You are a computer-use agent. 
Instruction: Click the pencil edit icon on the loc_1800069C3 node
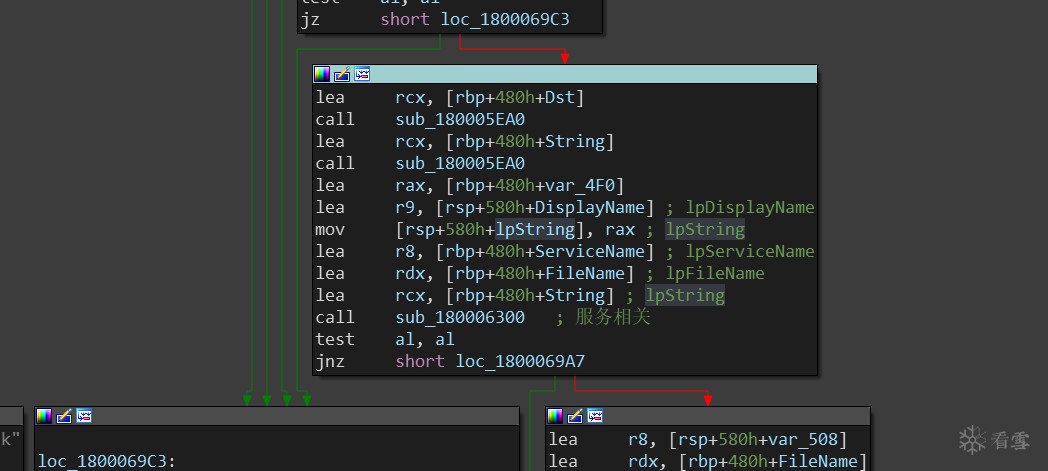(x=64, y=416)
